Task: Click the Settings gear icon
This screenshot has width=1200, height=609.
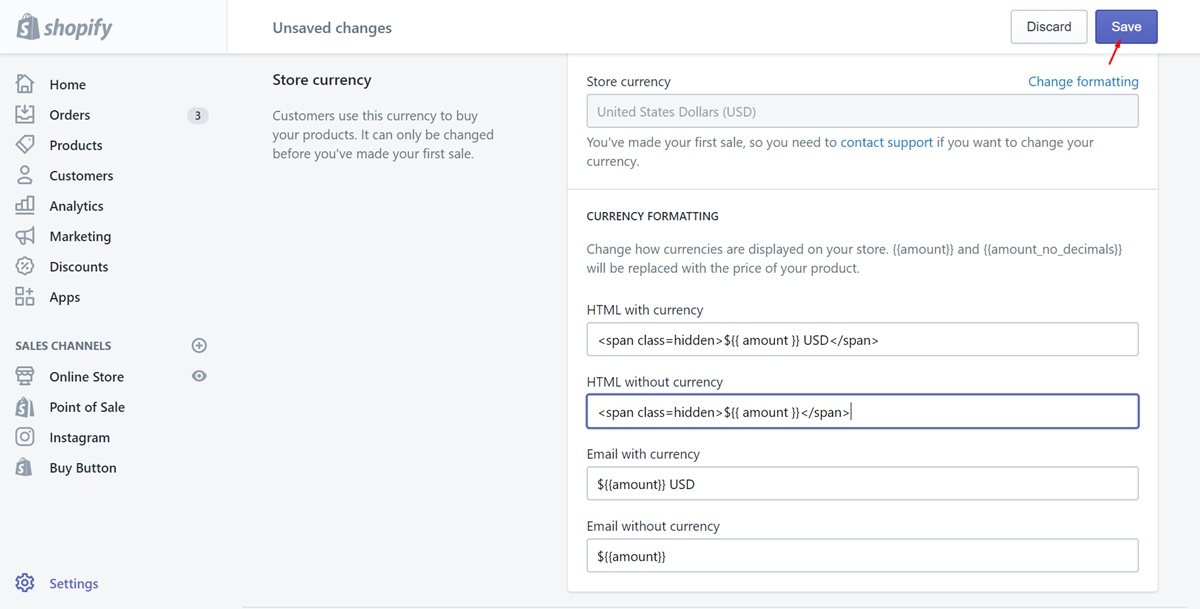Action: (x=25, y=583)
